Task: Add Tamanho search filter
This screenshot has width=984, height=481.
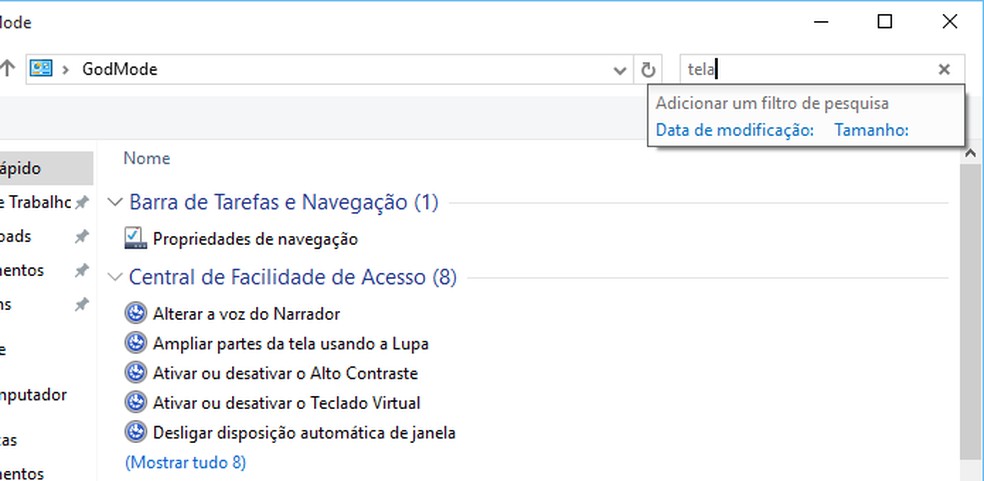Action: [872, 130]
